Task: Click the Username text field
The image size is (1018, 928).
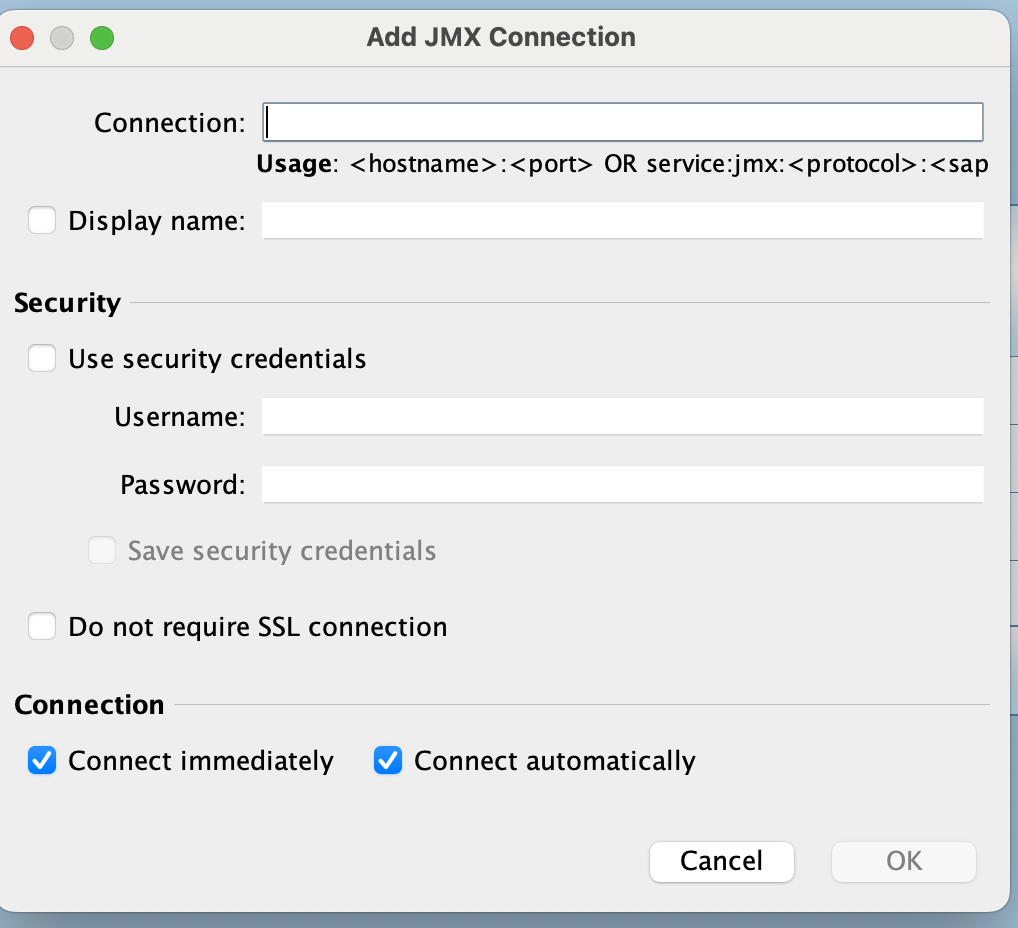Action: [x=623, y=416]
